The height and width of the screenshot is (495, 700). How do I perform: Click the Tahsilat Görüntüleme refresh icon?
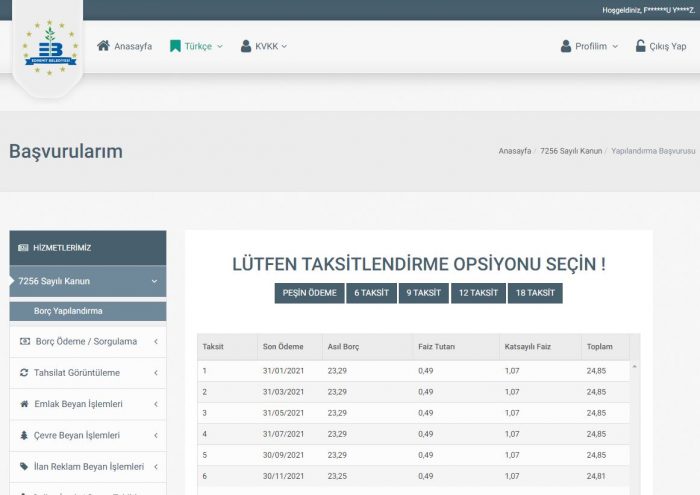[25, 373]
